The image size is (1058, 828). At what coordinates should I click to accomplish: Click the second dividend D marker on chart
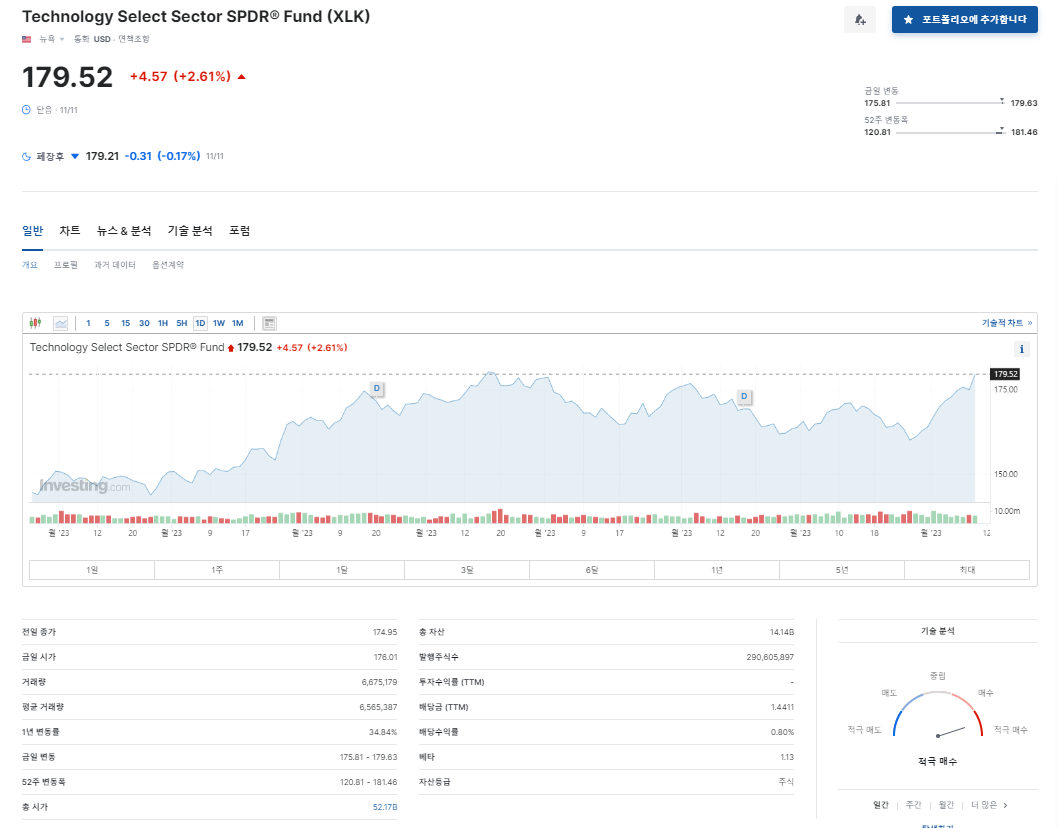[x=744, y=397]
